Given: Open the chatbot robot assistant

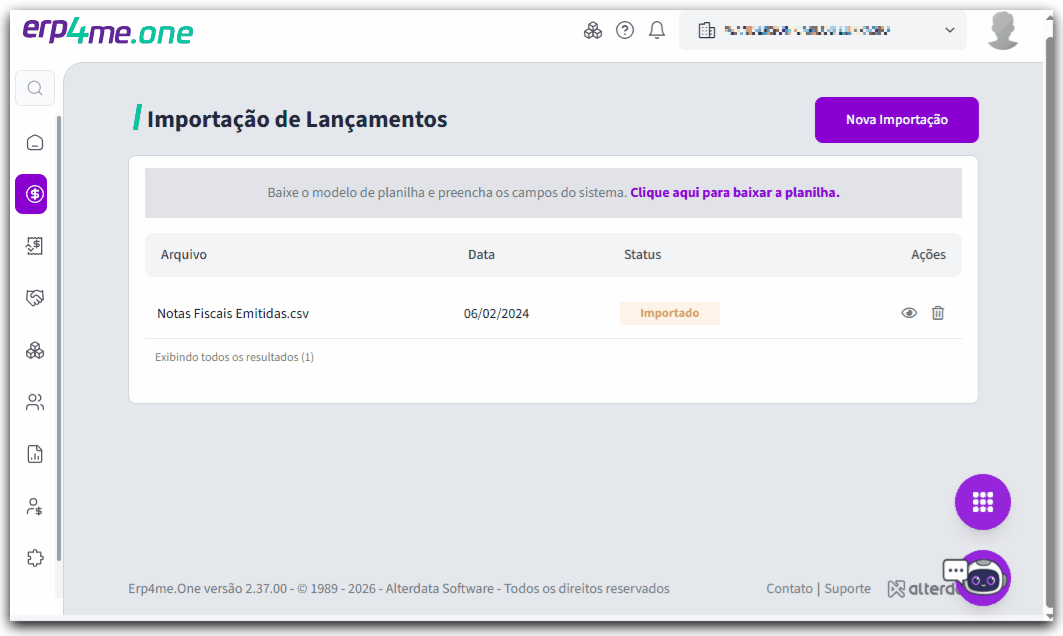Looking at the screenshot, I should click(984, 578).
